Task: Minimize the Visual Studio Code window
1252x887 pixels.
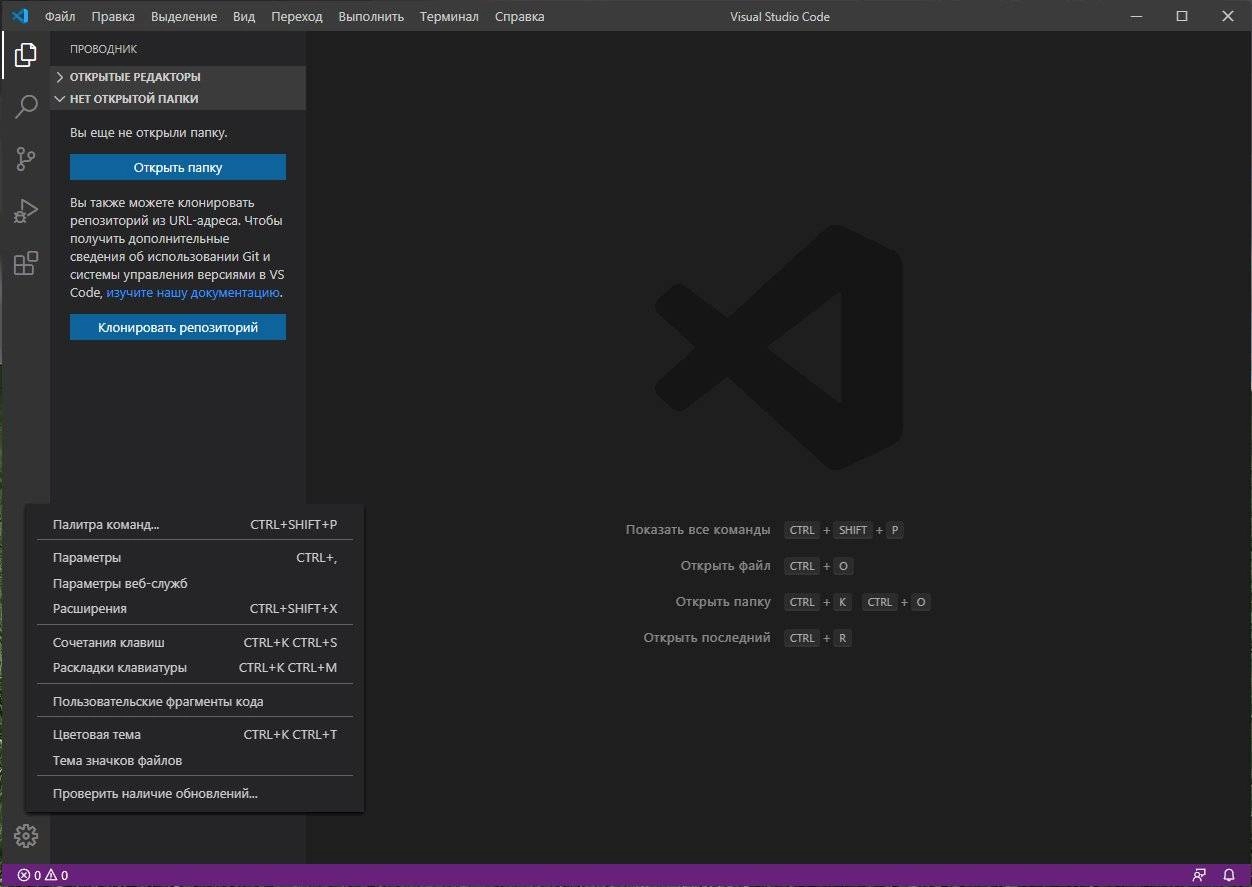Action: (1135, 16)
